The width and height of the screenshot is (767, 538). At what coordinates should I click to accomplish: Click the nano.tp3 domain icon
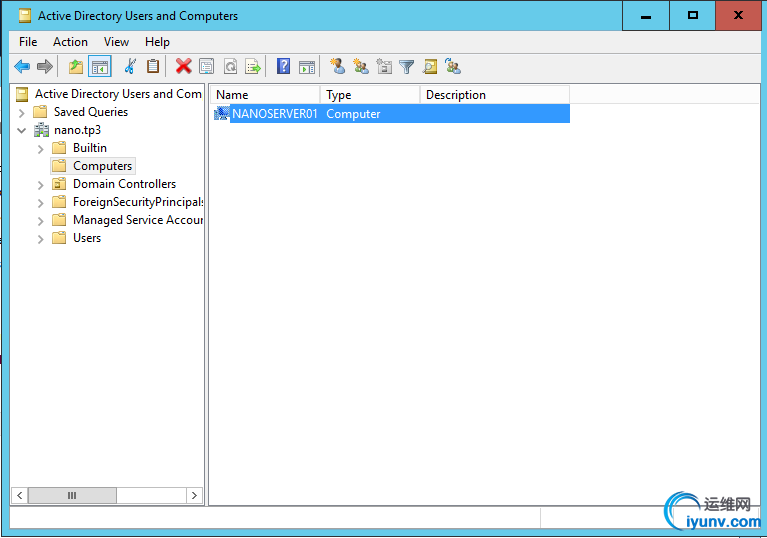(42, 130)
